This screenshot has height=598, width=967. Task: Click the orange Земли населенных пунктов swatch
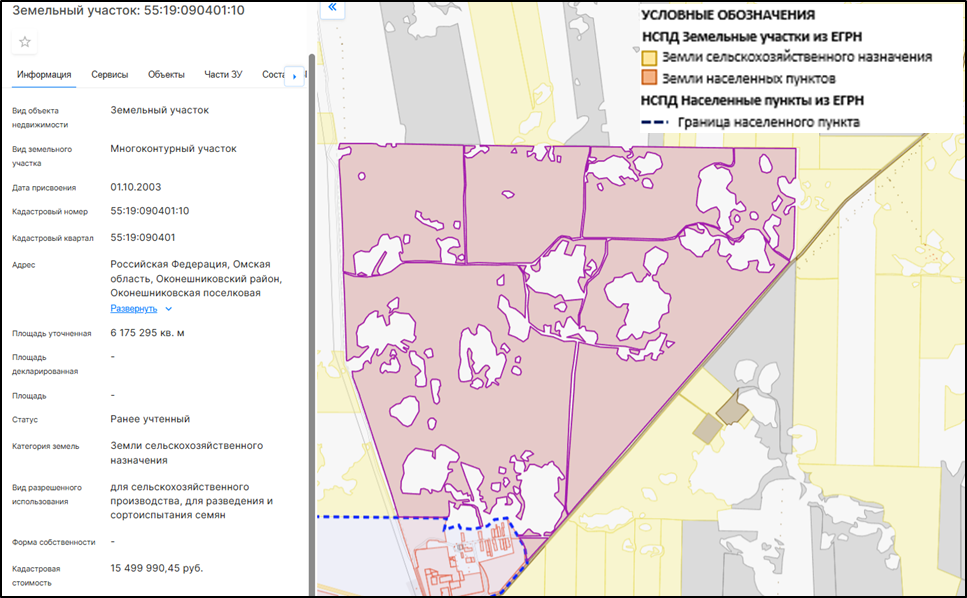pyautogui.click(x=649, y=78)
